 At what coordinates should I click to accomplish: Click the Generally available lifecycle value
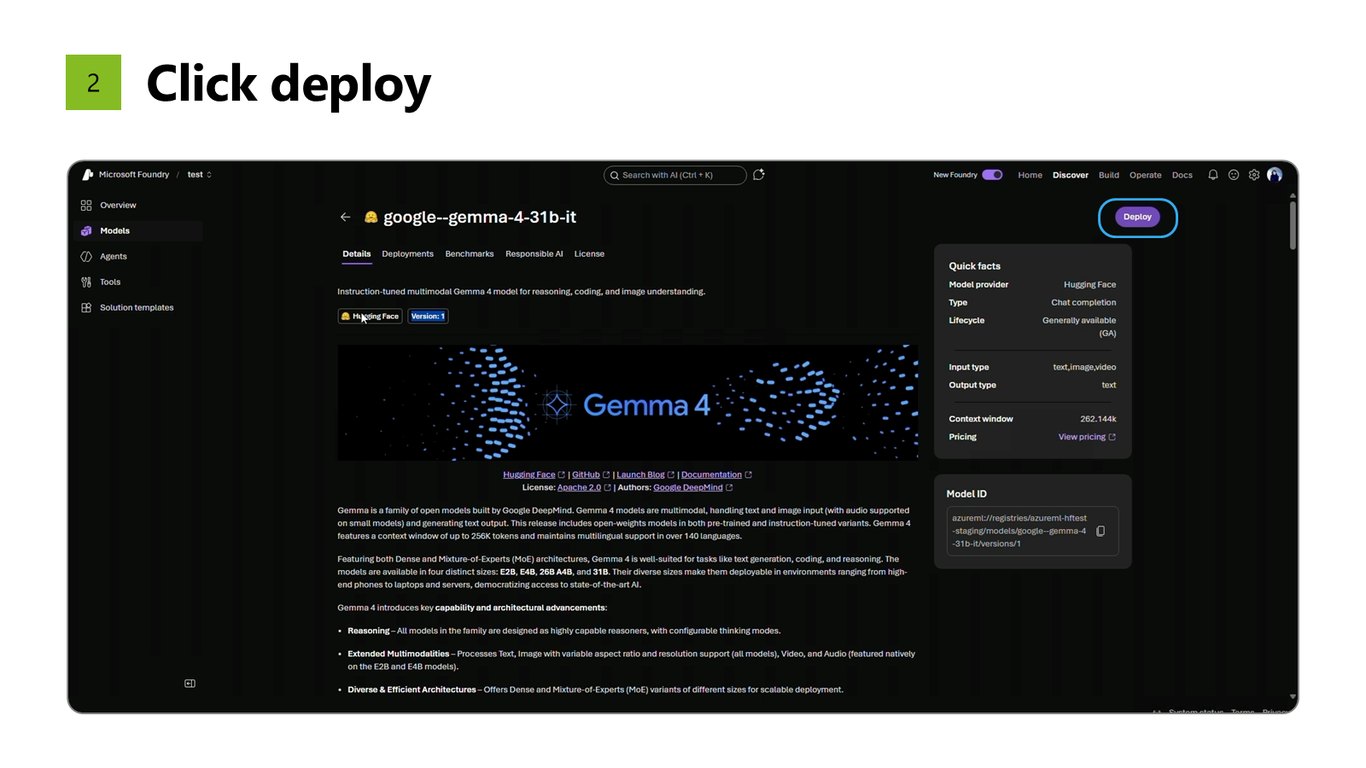coord(1079,327)
